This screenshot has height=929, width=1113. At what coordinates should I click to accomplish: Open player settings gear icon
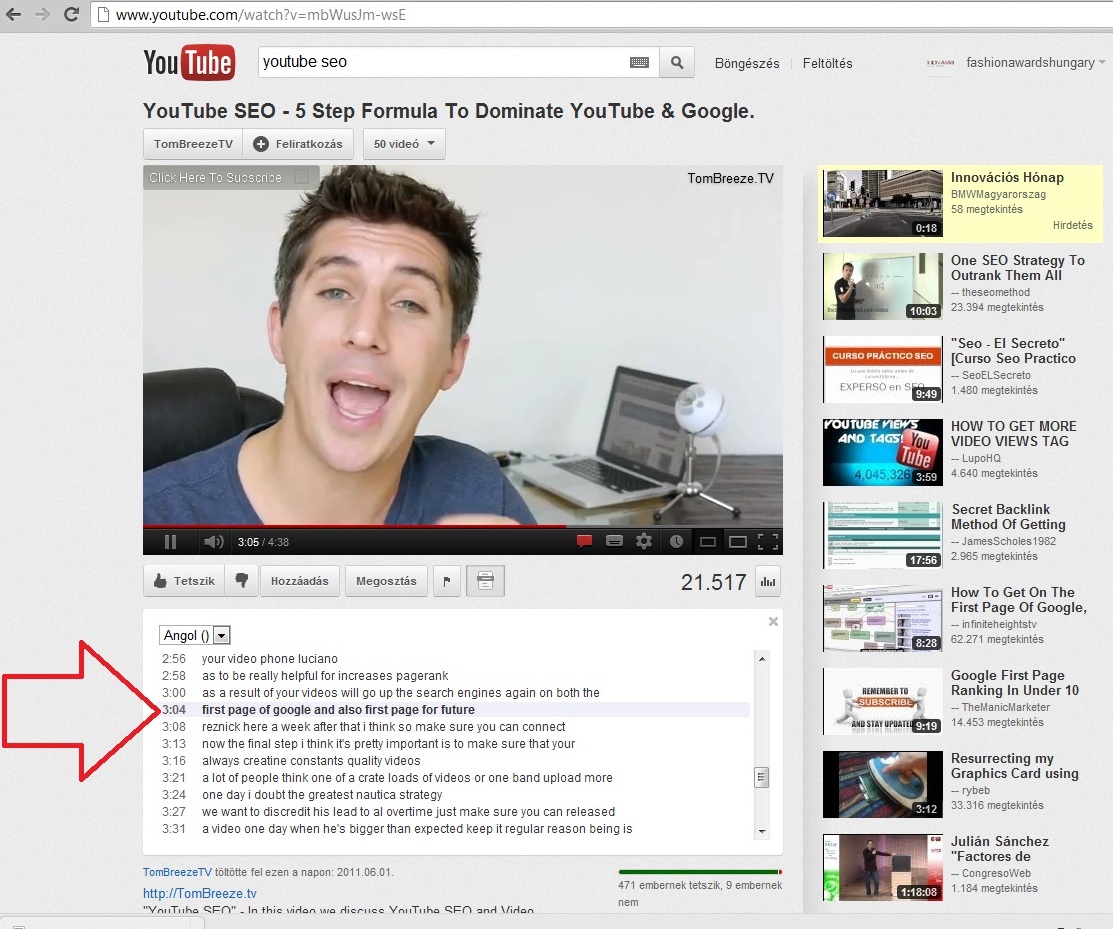tap(644, 542)
